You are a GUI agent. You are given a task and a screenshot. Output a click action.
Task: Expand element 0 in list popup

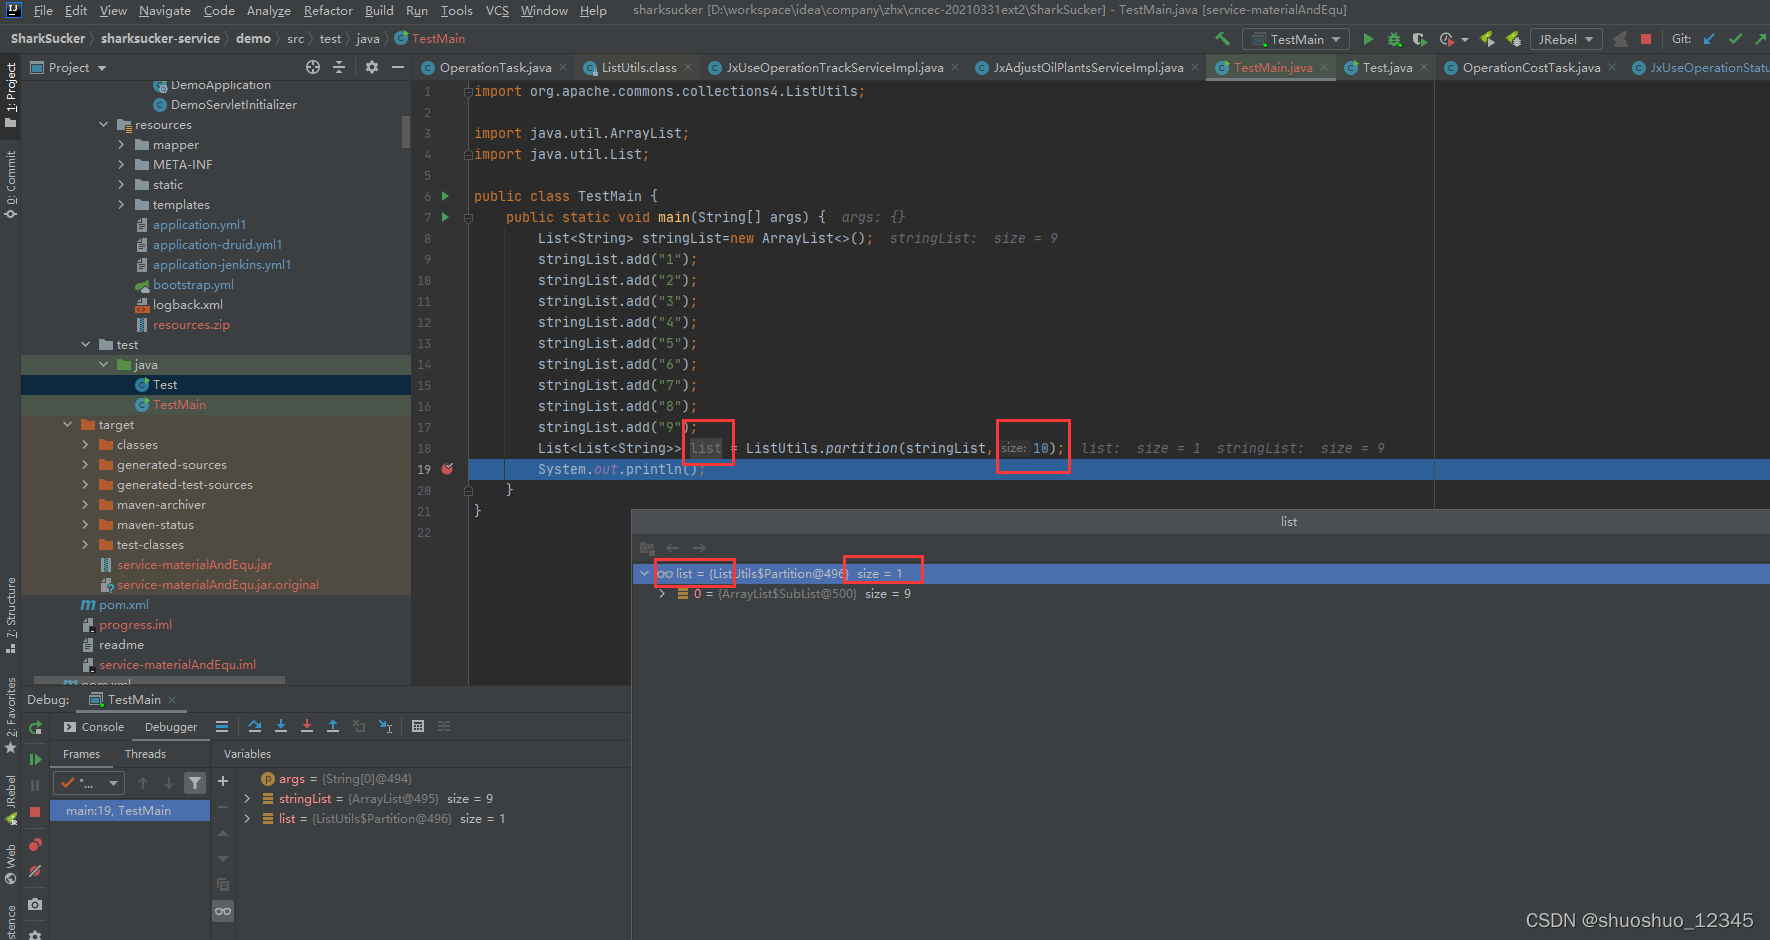[662, 594]
